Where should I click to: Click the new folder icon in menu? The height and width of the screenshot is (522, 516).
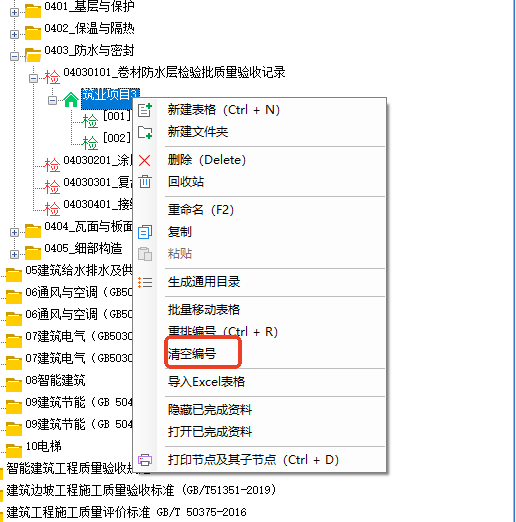pyautogui.click(x=145, y=132)
